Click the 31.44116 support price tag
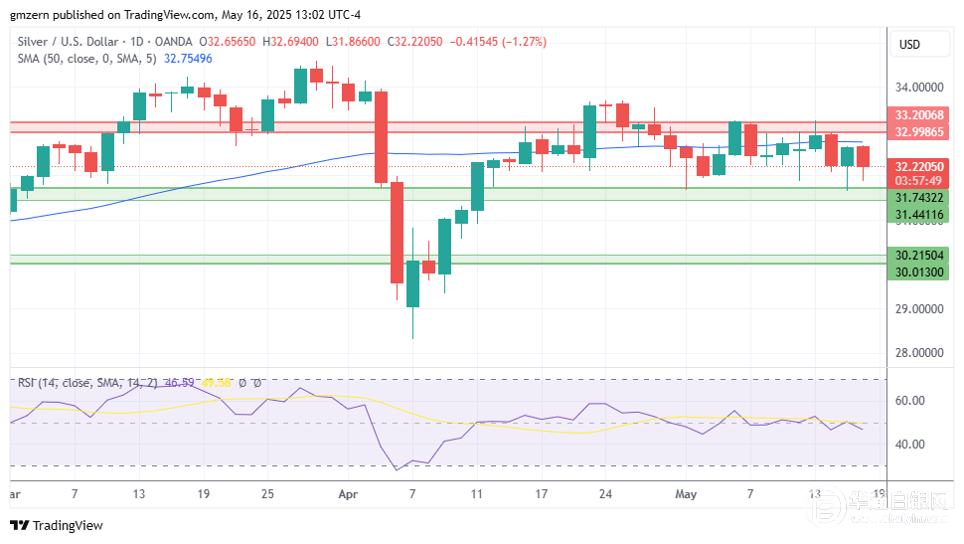Viewport: 964px width, 544px height. pos(918,215)
